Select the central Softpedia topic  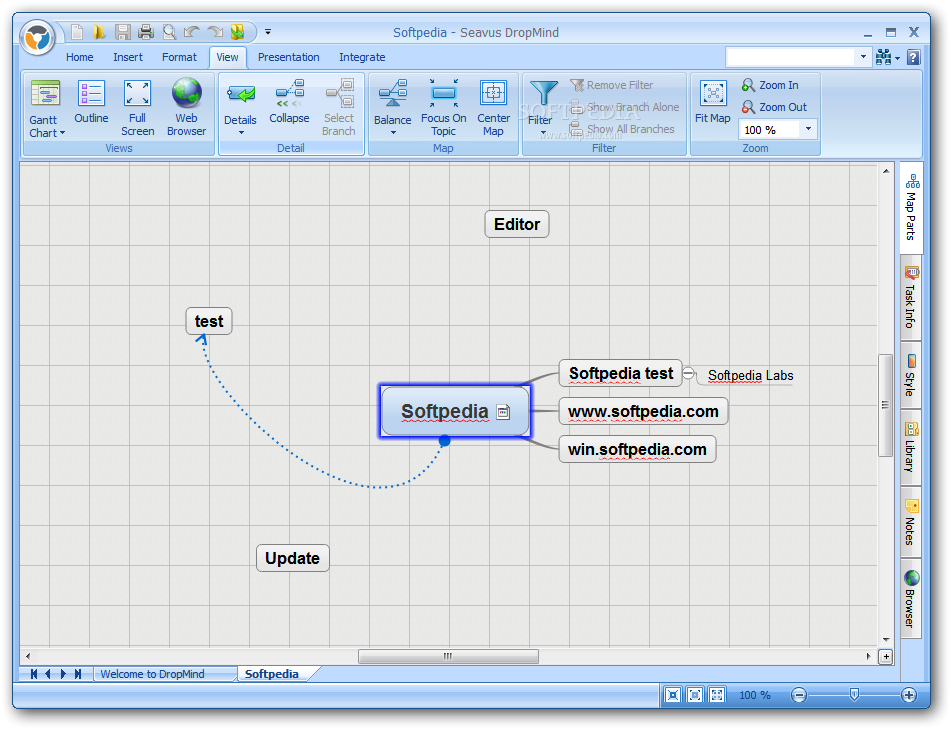point(455,411)
